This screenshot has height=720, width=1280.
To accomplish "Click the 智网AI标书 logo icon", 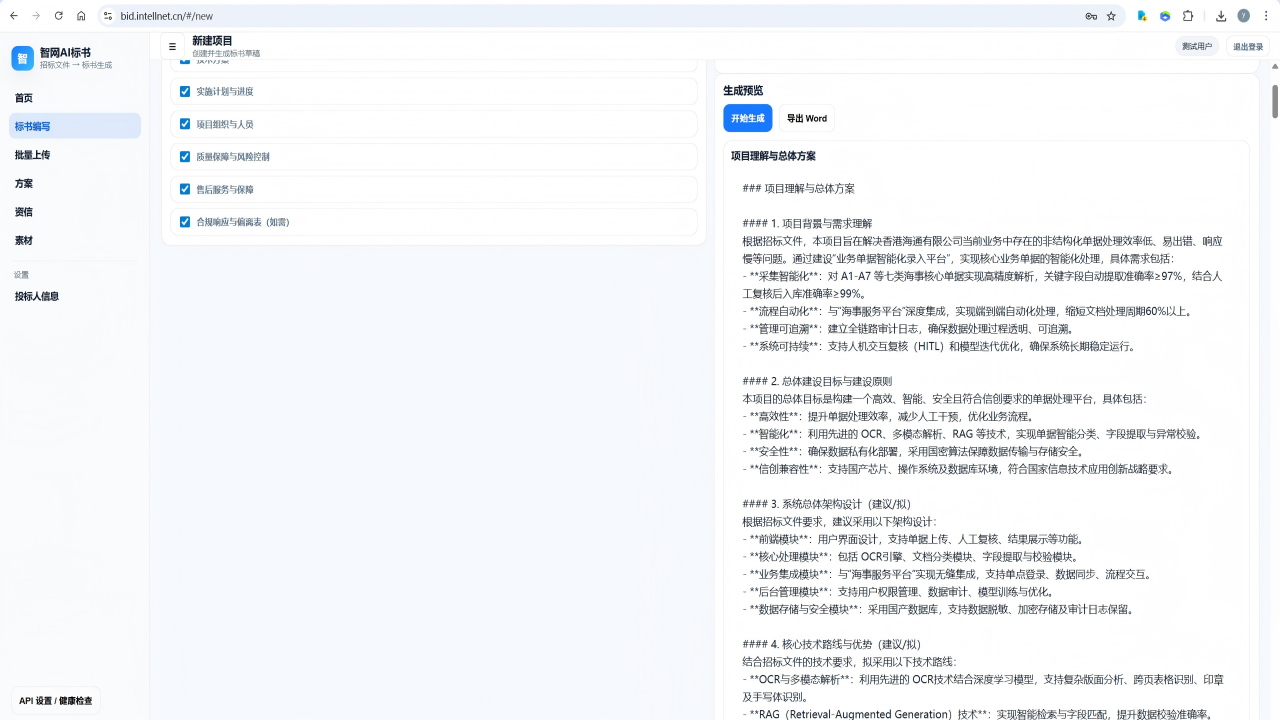I will click(x=22, y=58).
